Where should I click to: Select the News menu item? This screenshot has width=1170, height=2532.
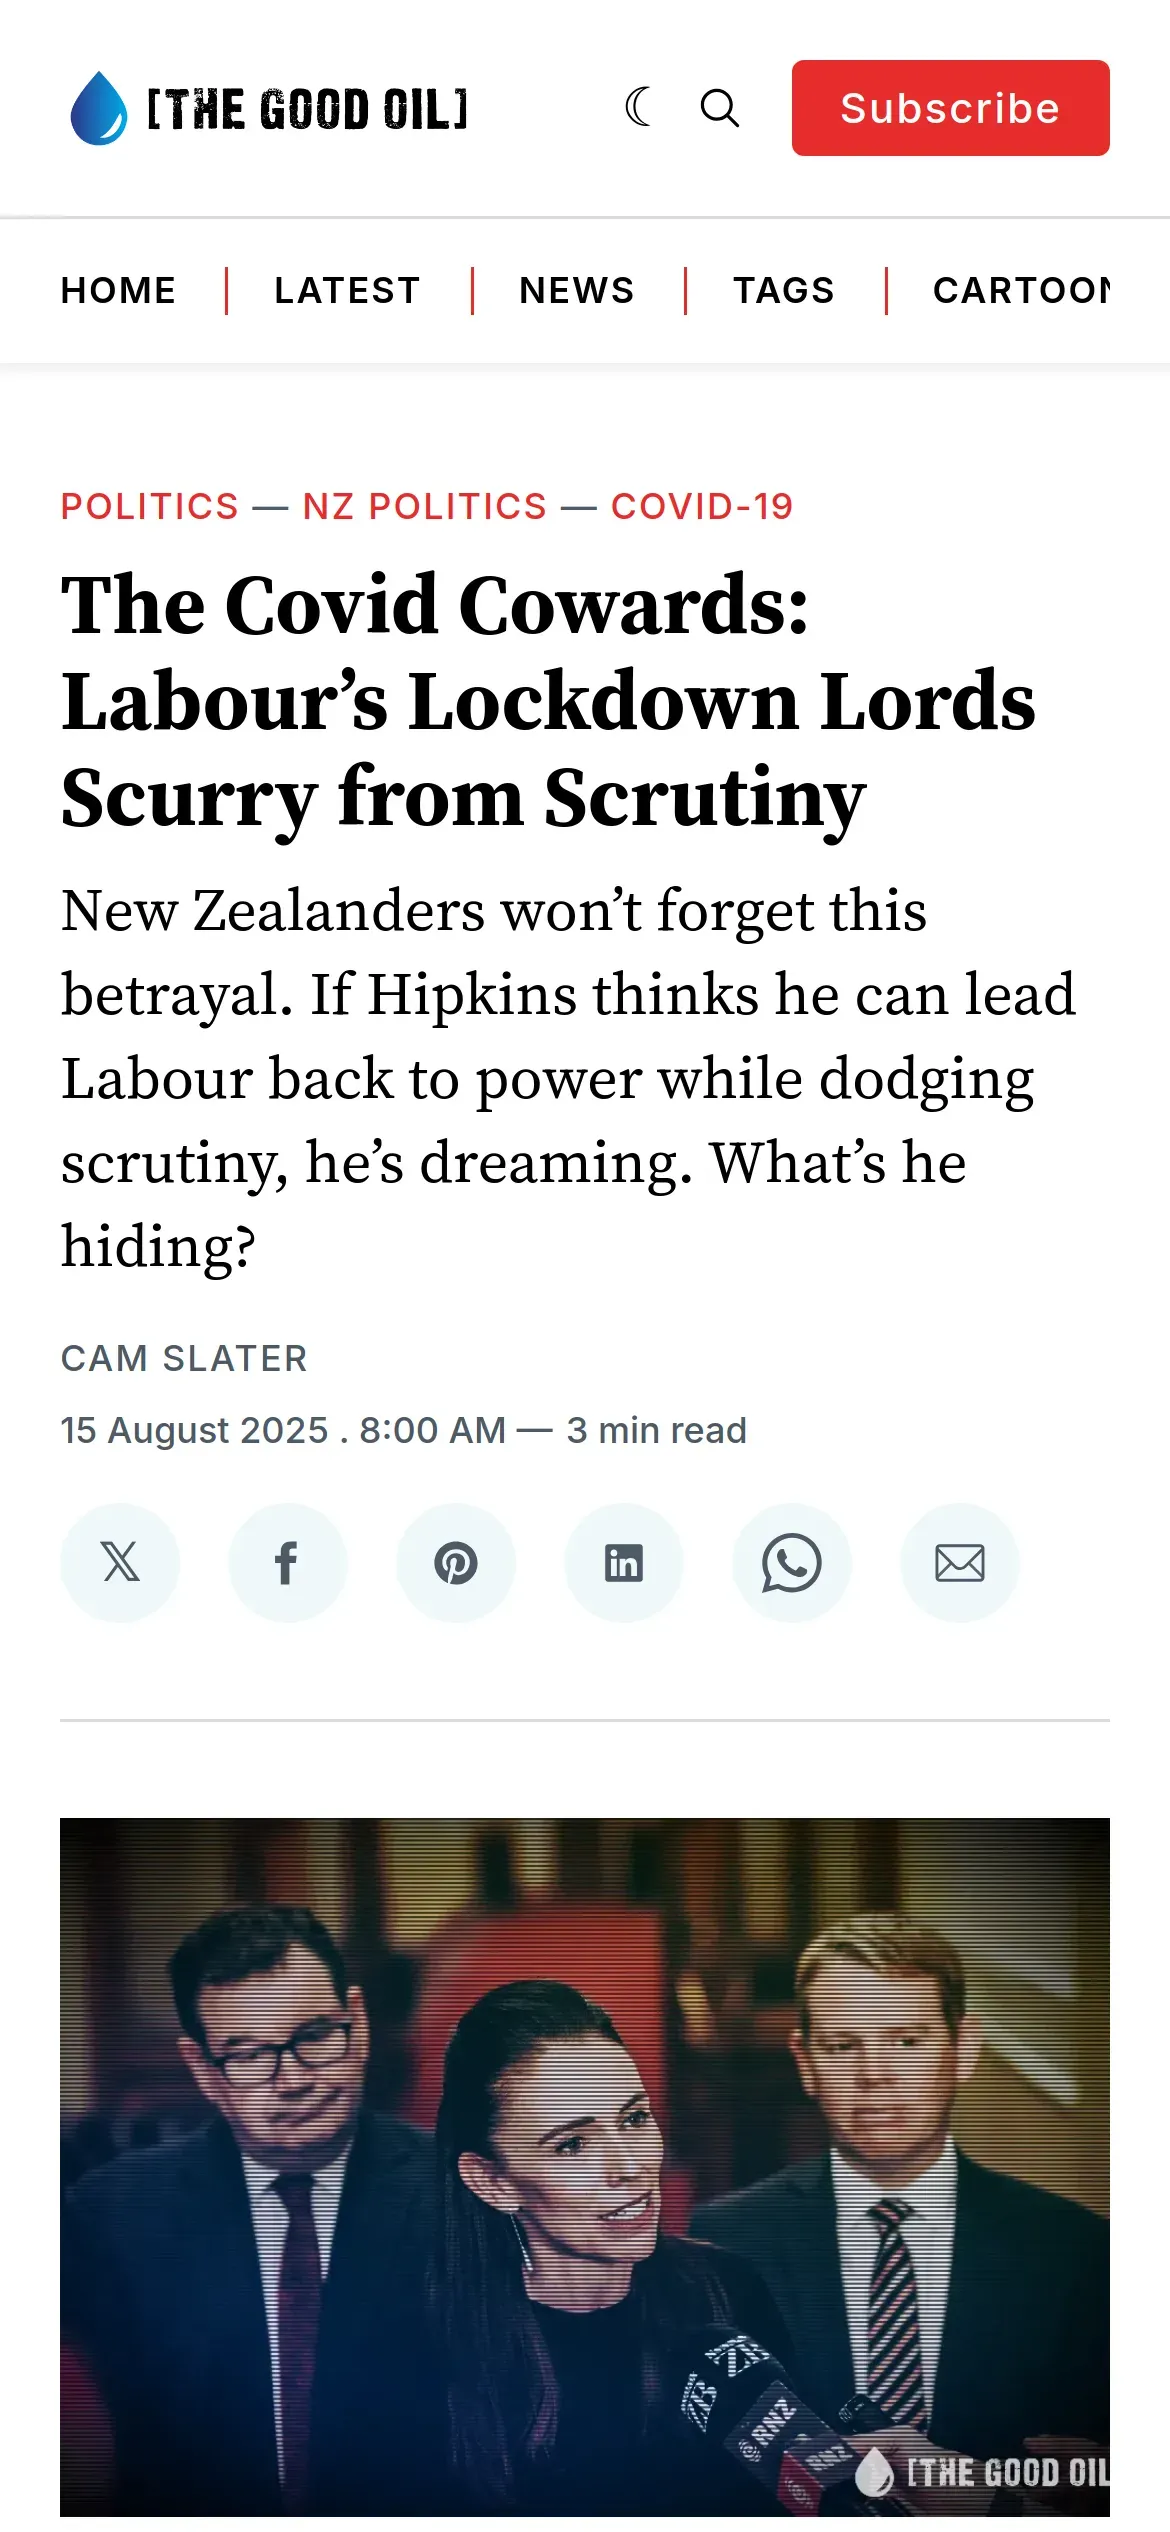click(x=577, y=290)
